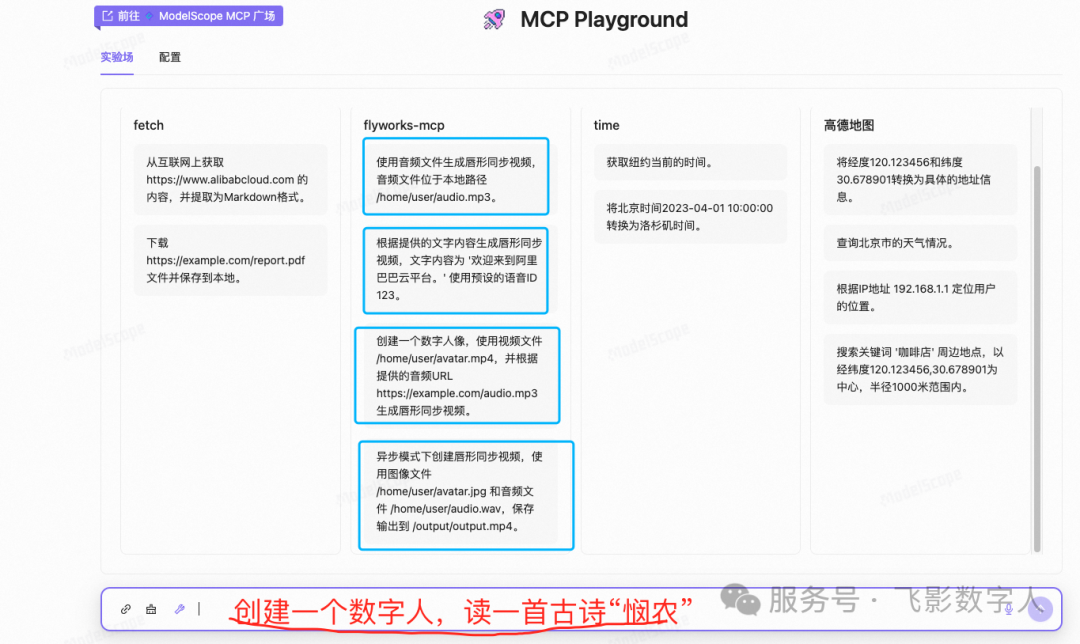Click the MCP Playground title text
Viewport: 1080px width, 644px height.
(x=604, y=19)
